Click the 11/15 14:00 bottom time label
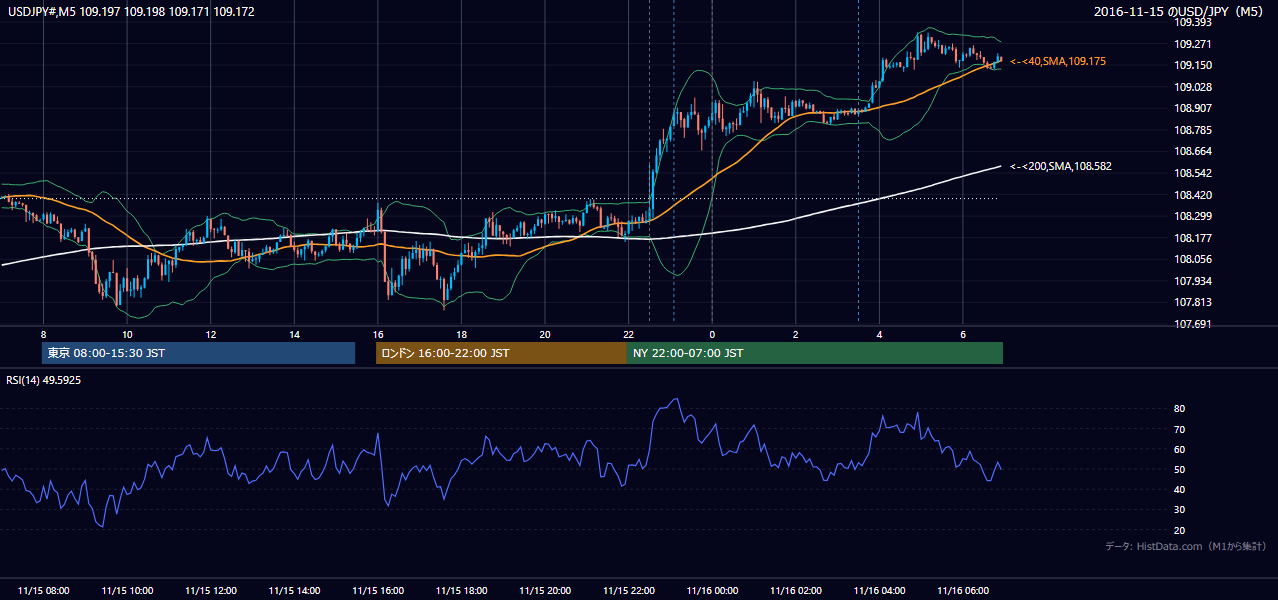The height and width of the screenshot is (600, 1278). 294,590
